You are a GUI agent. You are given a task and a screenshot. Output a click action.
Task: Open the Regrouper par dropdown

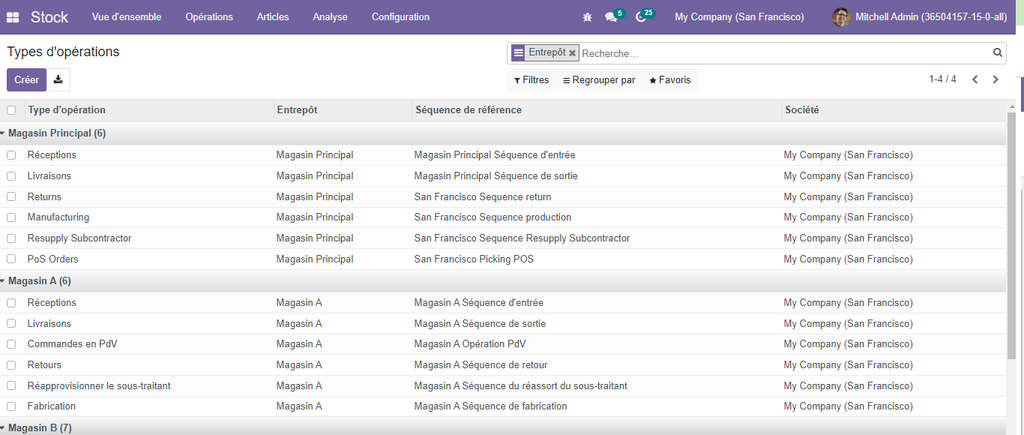tap(598, 80)
